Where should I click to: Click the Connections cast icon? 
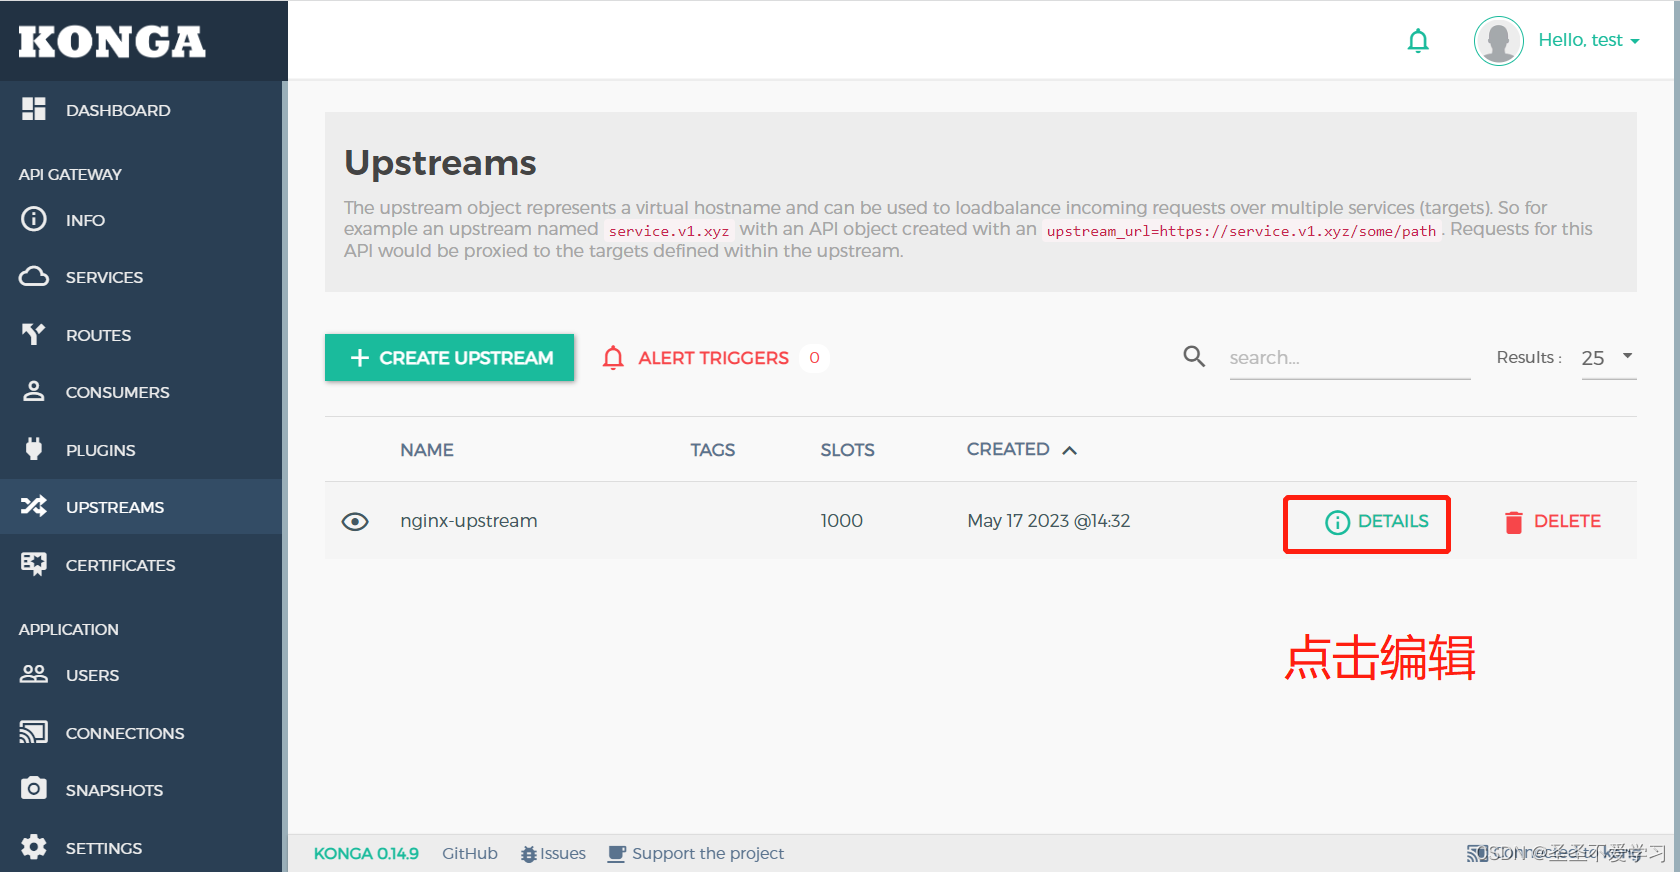point(34,732)
